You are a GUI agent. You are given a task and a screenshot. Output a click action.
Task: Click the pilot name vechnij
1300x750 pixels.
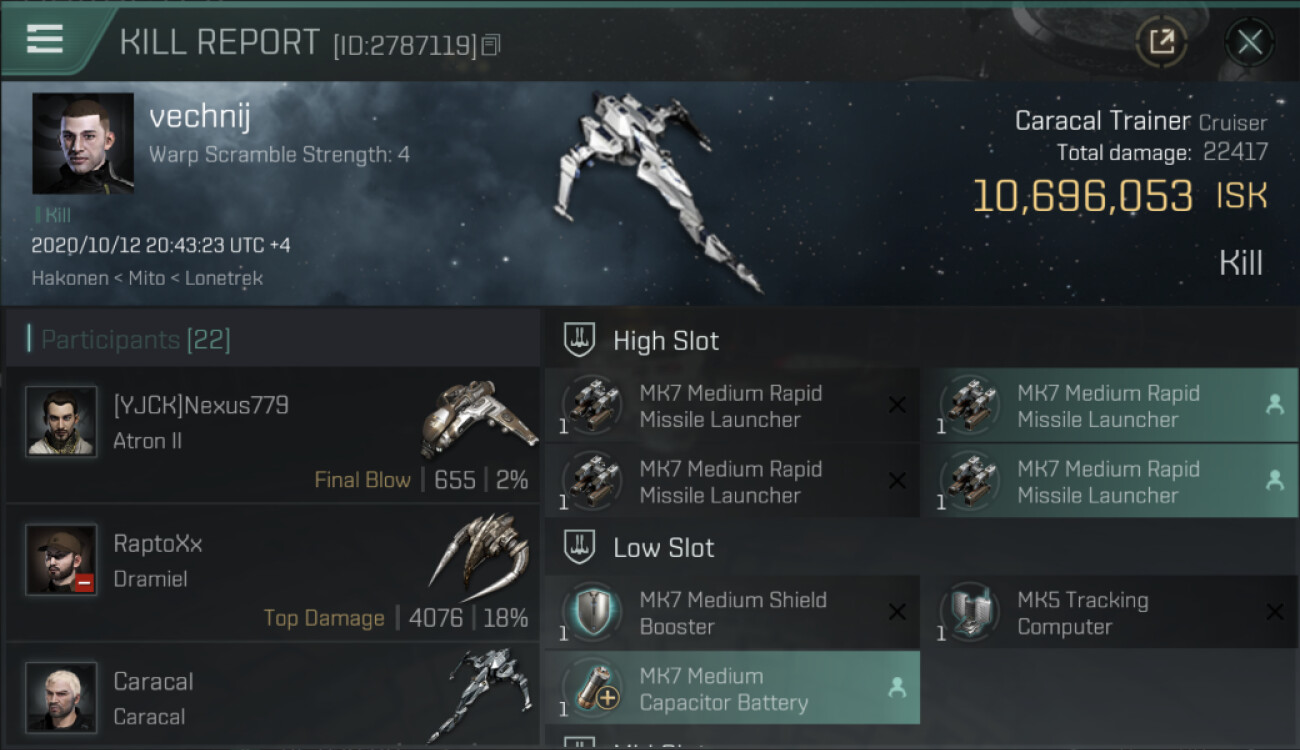(x=200, y=117)
